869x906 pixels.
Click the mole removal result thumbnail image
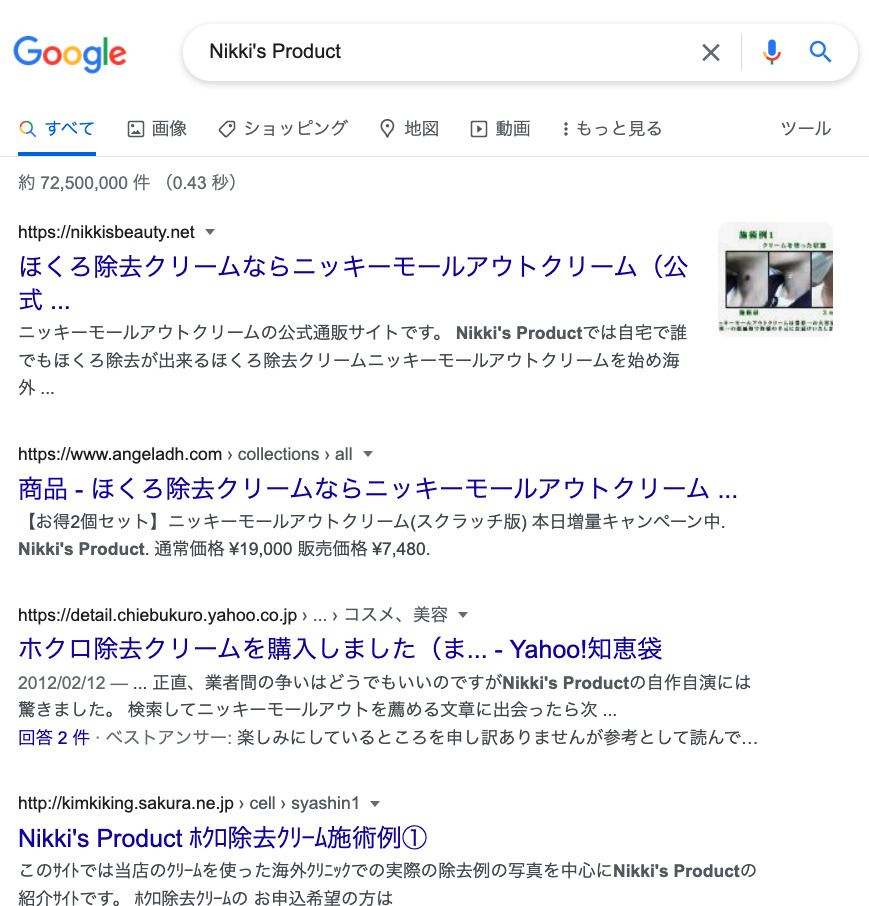[775, 279]
